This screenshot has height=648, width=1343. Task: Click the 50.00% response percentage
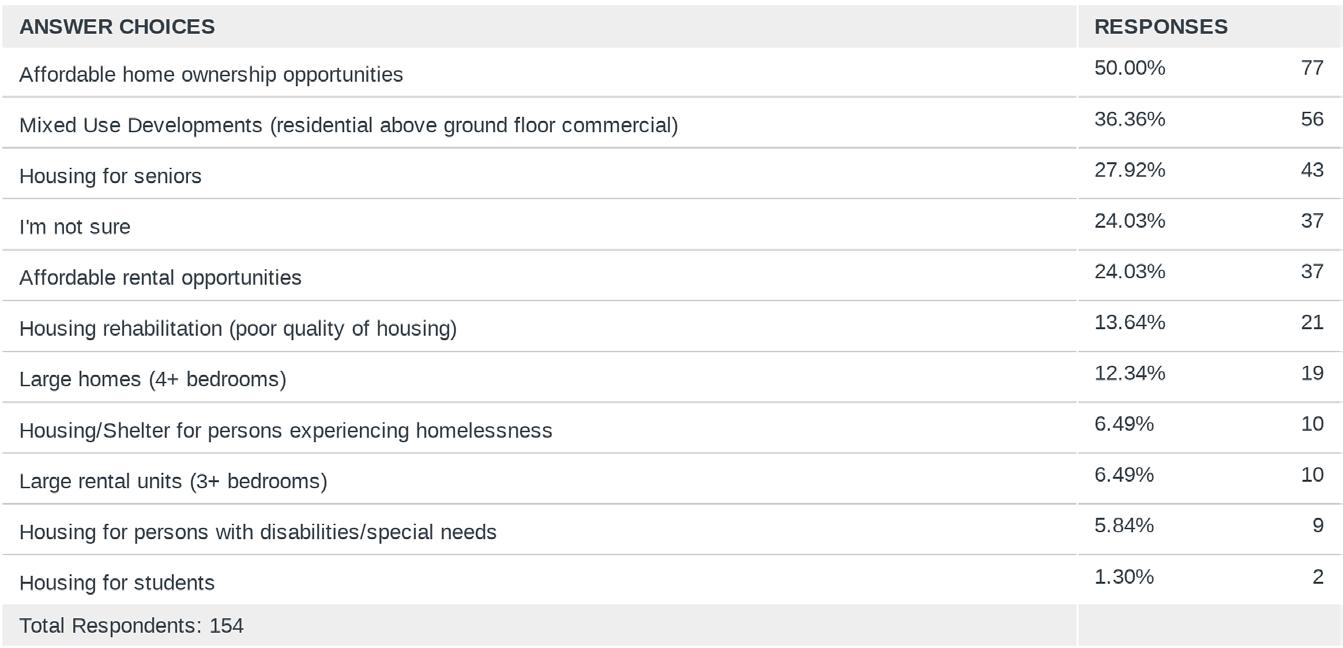(x=1130, y=69)
